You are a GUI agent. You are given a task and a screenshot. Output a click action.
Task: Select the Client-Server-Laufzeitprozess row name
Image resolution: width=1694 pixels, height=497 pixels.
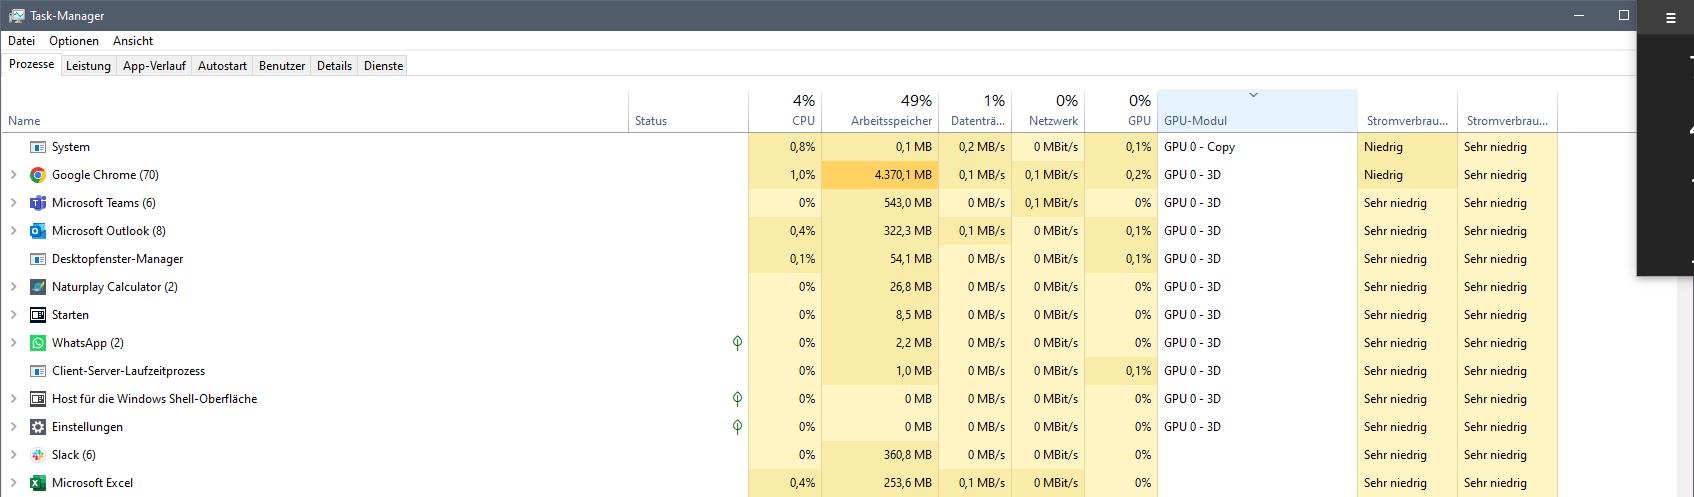tap(128, 371)
